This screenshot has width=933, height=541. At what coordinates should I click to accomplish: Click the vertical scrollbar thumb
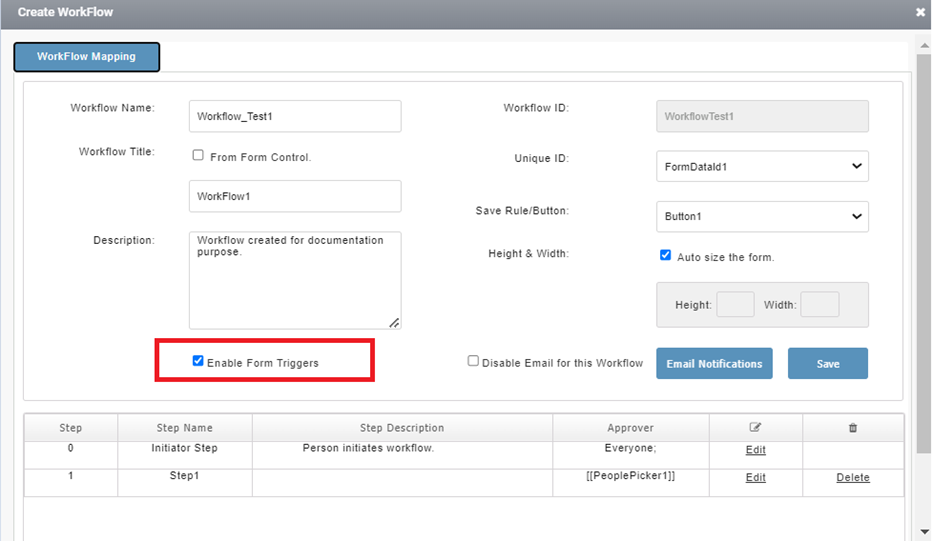(x=924, y=254)
